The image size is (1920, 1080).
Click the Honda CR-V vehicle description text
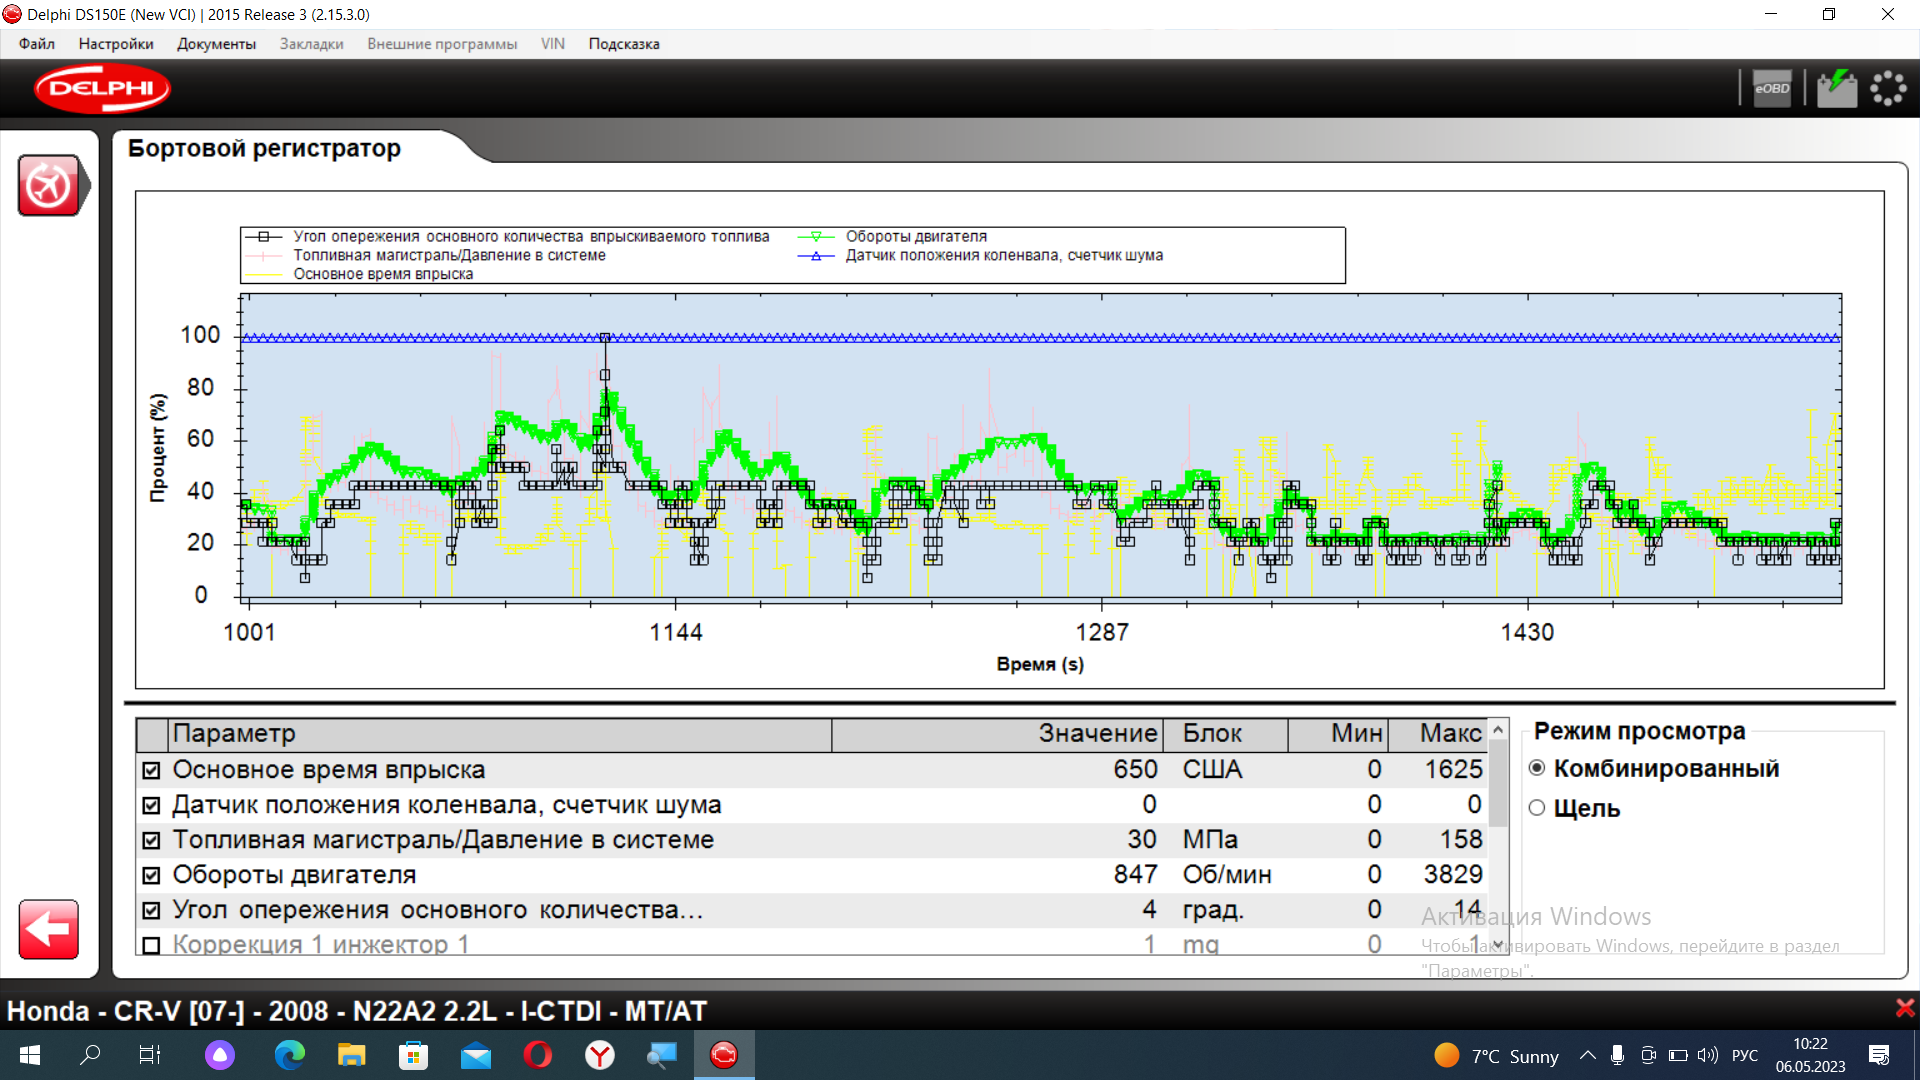click(357, 1011)
